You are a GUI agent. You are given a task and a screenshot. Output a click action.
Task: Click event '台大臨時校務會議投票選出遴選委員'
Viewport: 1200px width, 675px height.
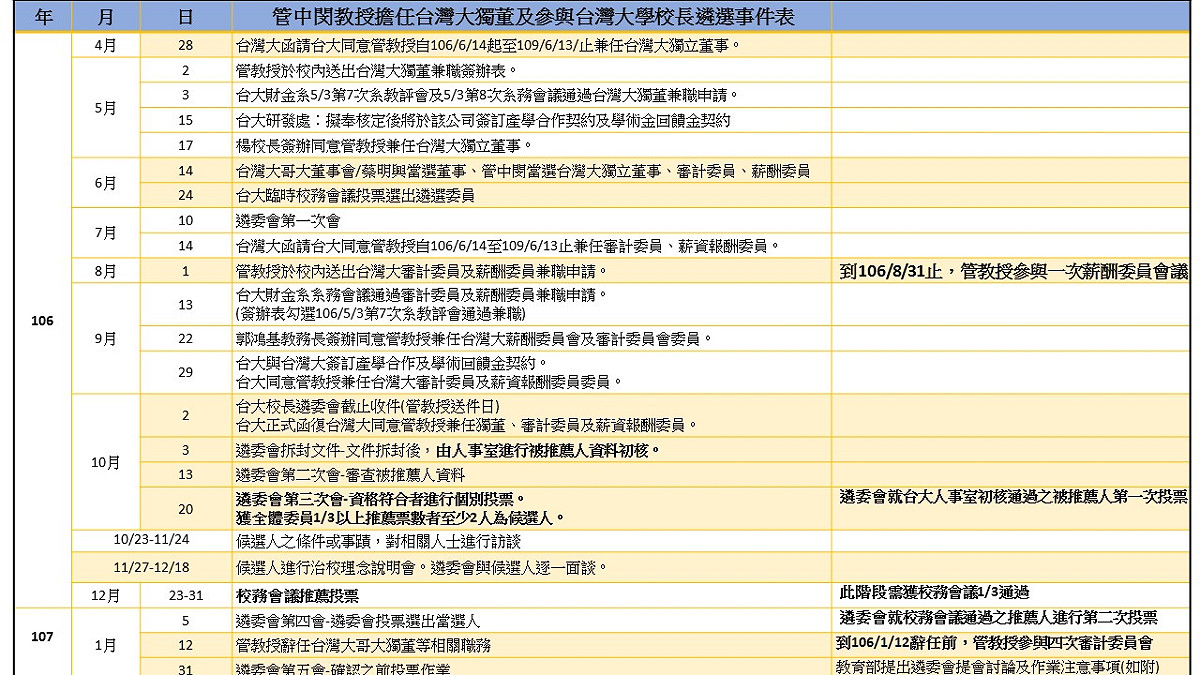[354, 195]
